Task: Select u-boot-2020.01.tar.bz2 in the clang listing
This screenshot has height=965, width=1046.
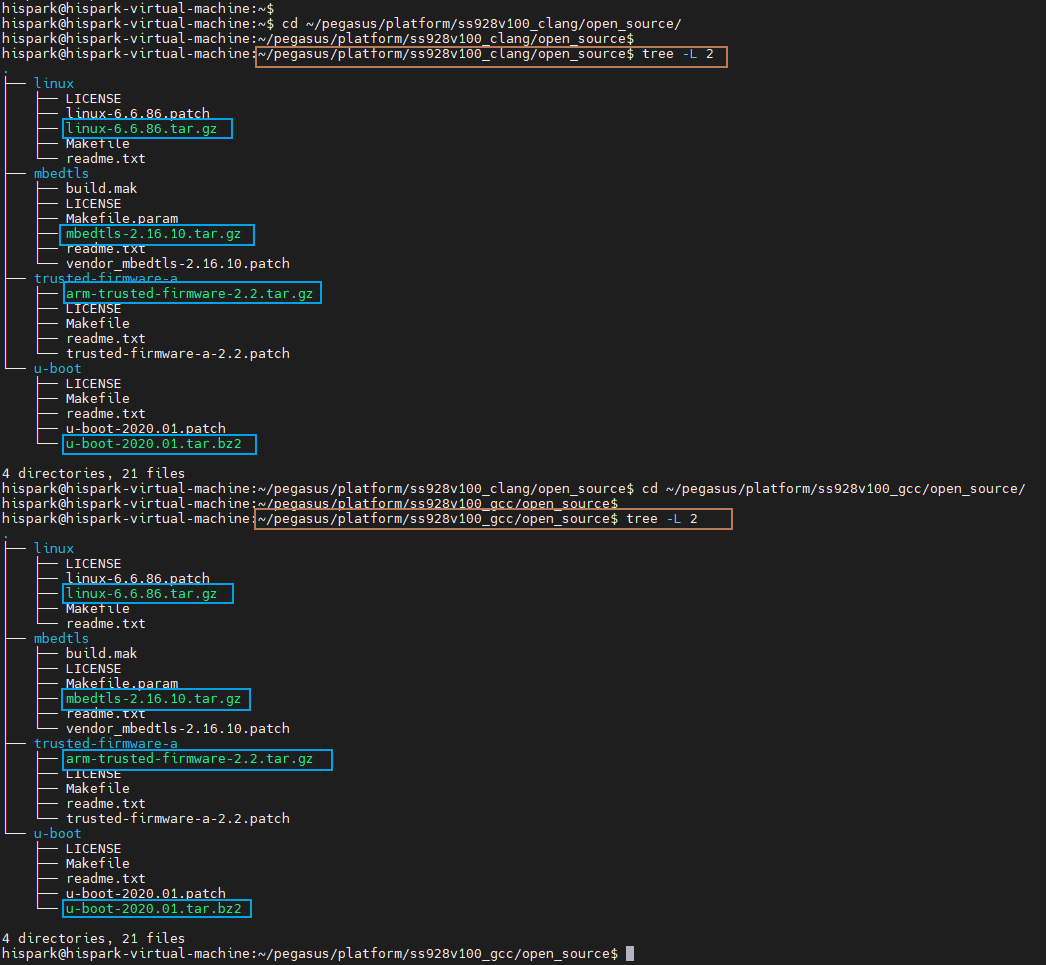Action: [x=153, y=444]
